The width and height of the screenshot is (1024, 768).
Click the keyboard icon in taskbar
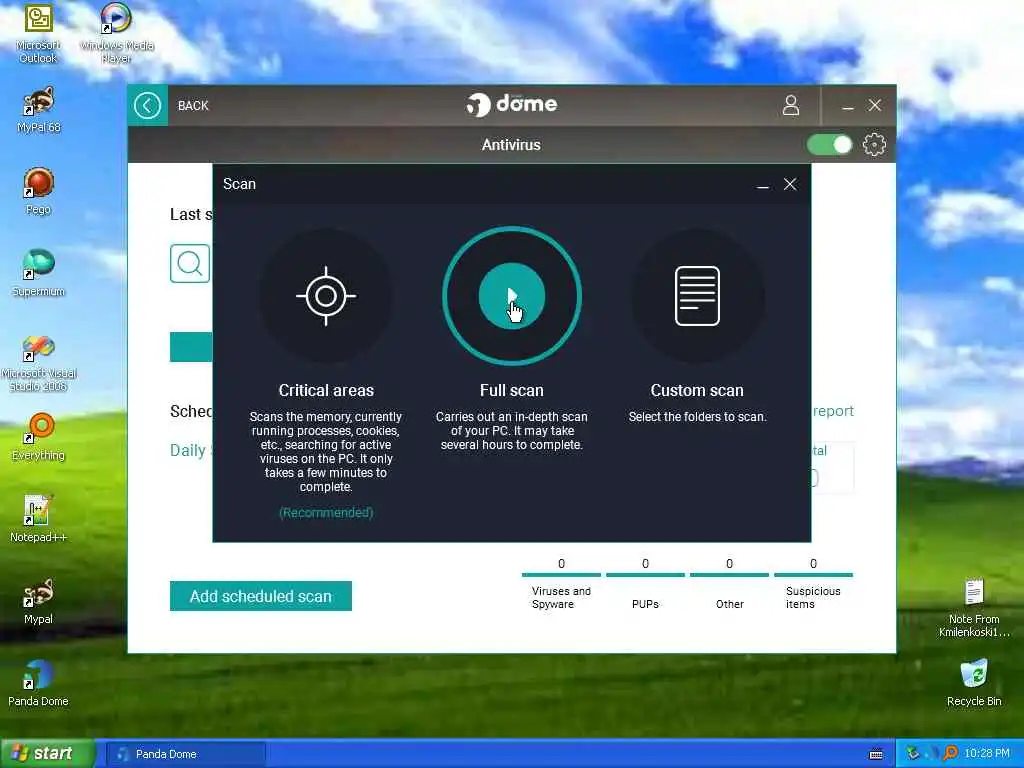pyautogui.click(x=876, y=754)
